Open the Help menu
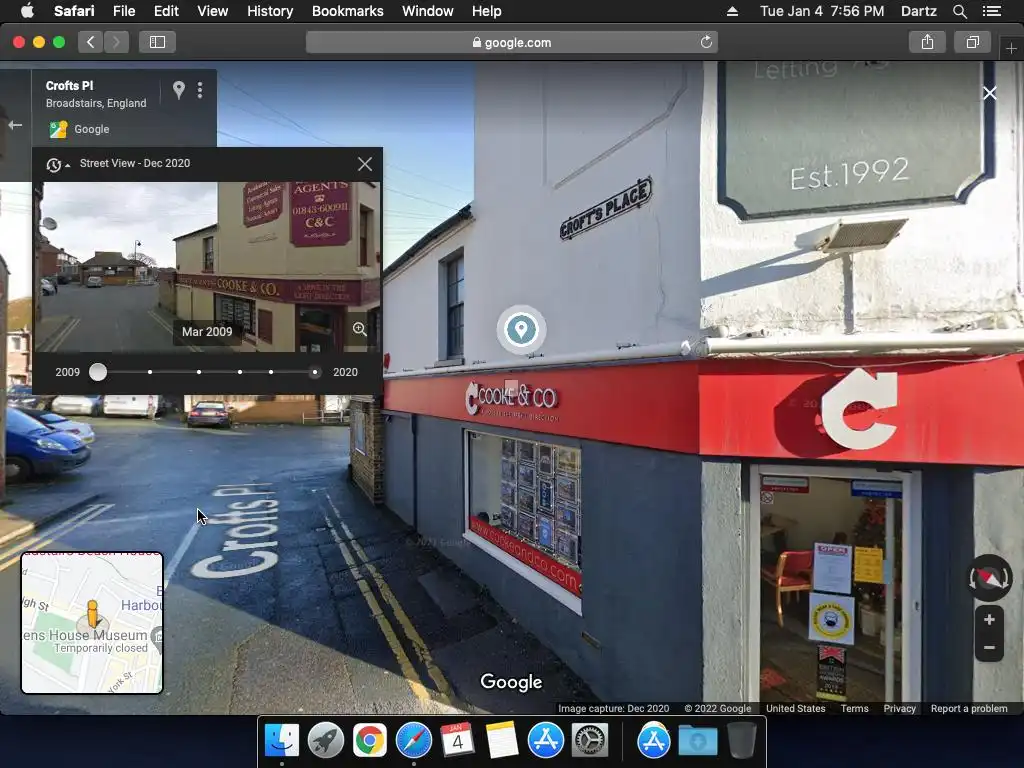This screenshot has width=1024, height=768. click(487, 11)
